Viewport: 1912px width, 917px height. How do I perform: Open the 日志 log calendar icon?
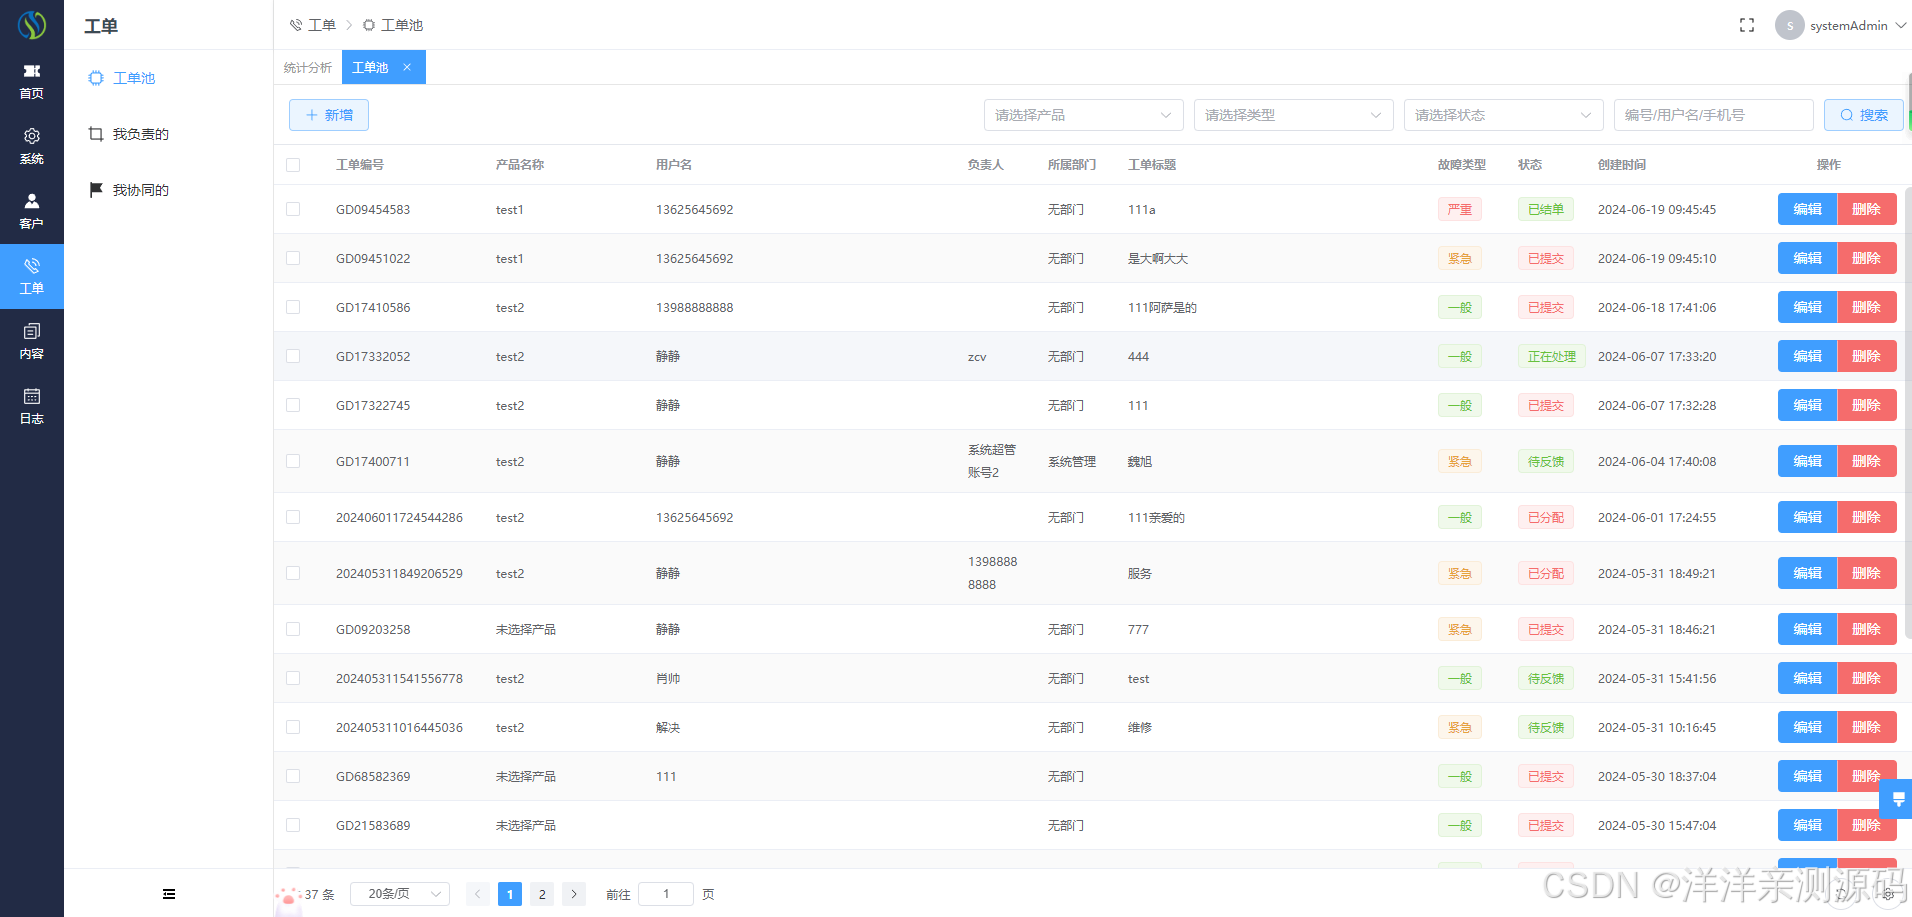[x=32, y=407]
